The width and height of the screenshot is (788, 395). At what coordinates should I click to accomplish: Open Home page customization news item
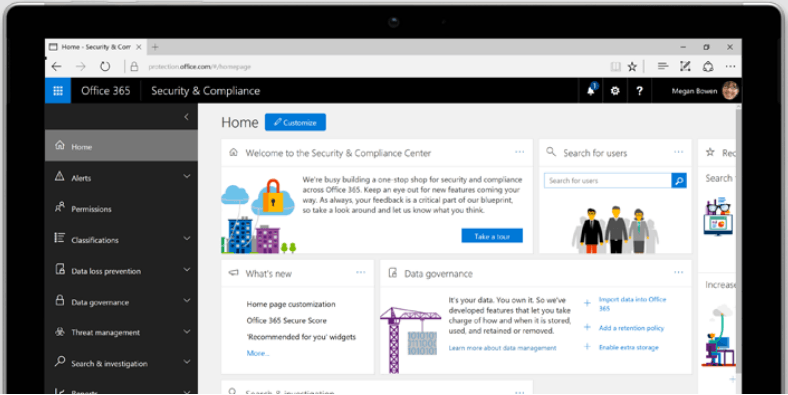pos(291,304)
